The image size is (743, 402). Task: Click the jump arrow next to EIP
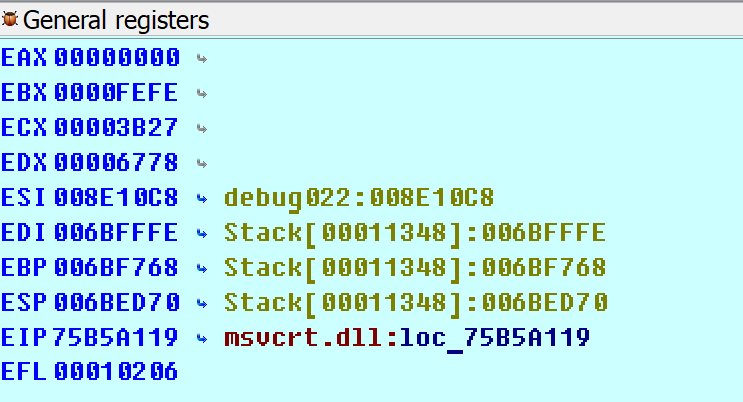pyautogui.click(x=201, y=338)
